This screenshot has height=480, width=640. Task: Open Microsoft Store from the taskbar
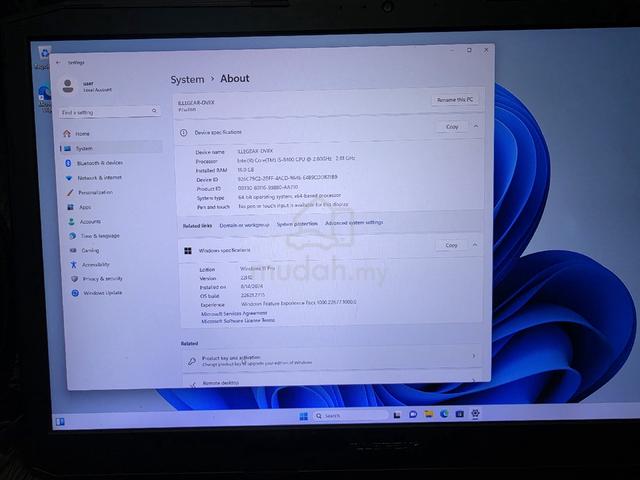(x=460, y=414)
